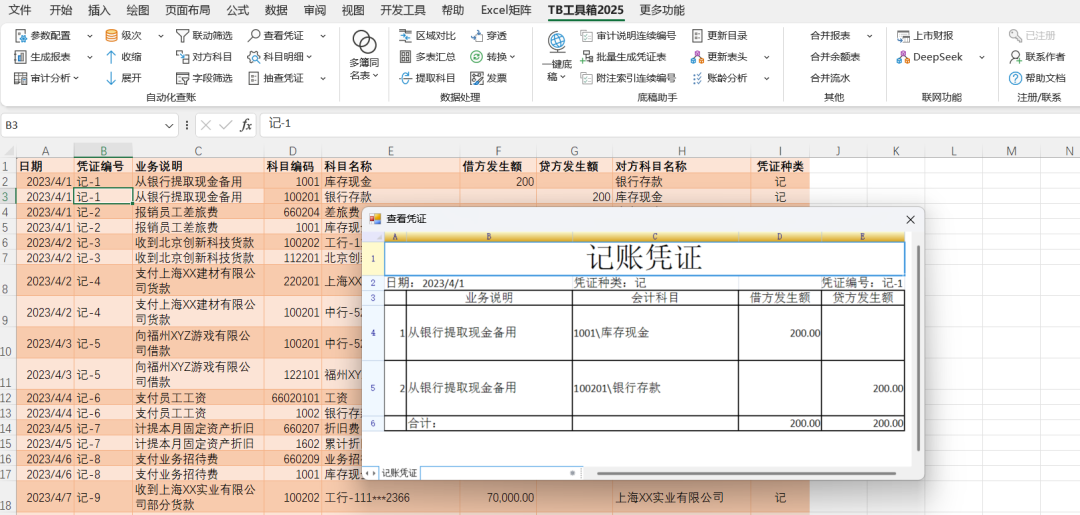Click the 区域对比 icon
Screen dimensions: 1080x515
406,36
